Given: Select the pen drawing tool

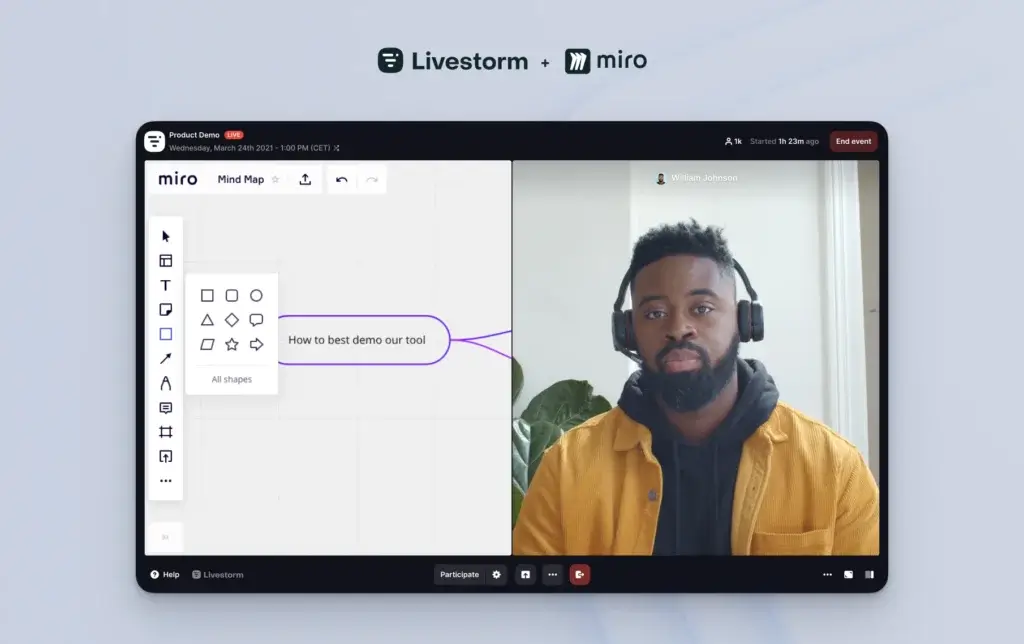Looking at the screenshot, I should pos(166,383).
